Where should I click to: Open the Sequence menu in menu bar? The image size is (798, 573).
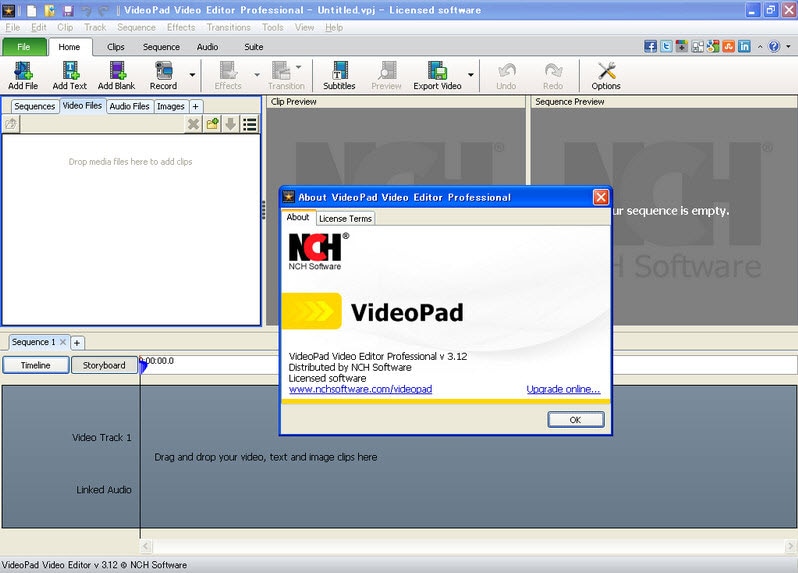136,27
